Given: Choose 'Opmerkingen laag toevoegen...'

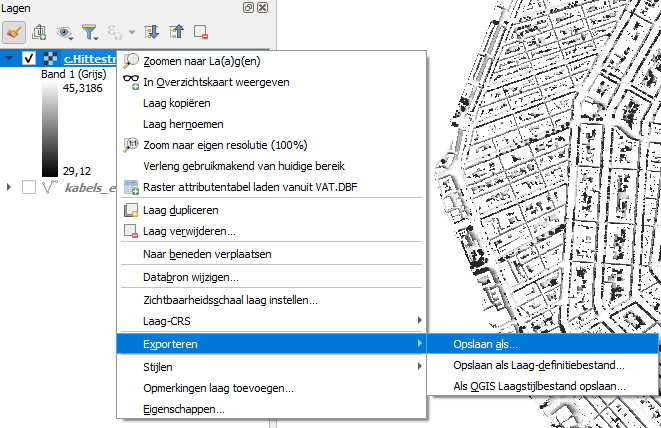Looking at the screenshot, I should 271,388.
